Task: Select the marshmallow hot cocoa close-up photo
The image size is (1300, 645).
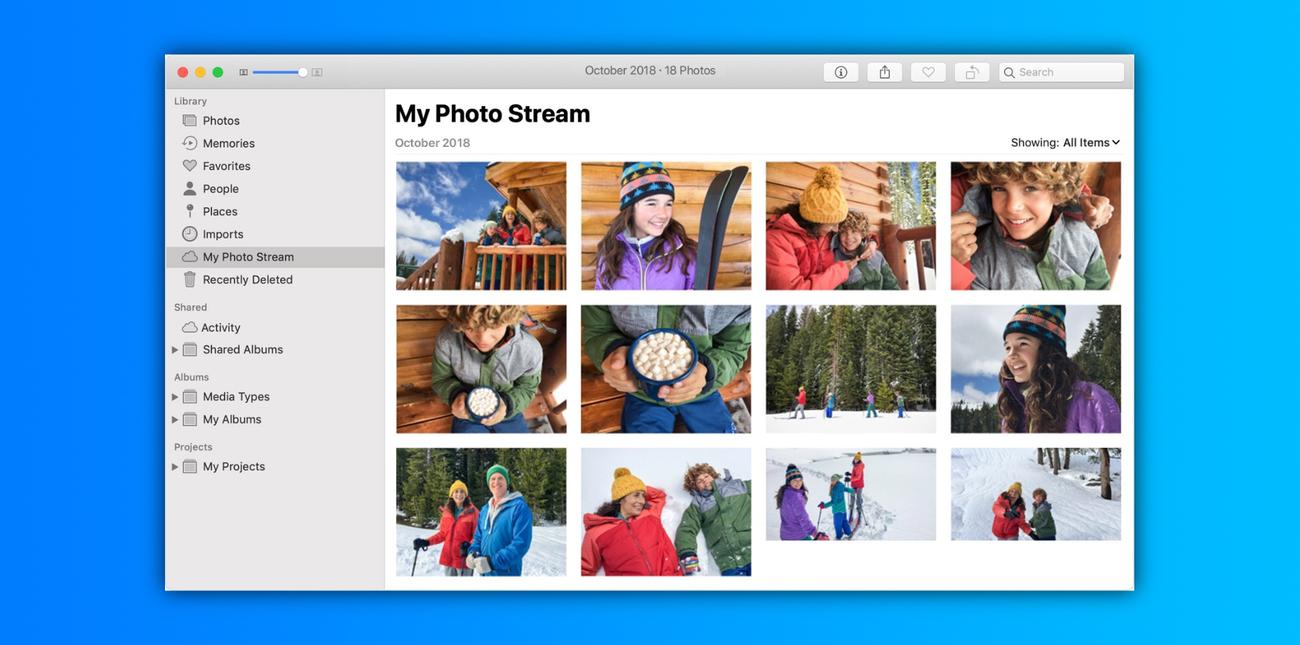Action: [x=666, y=369]
